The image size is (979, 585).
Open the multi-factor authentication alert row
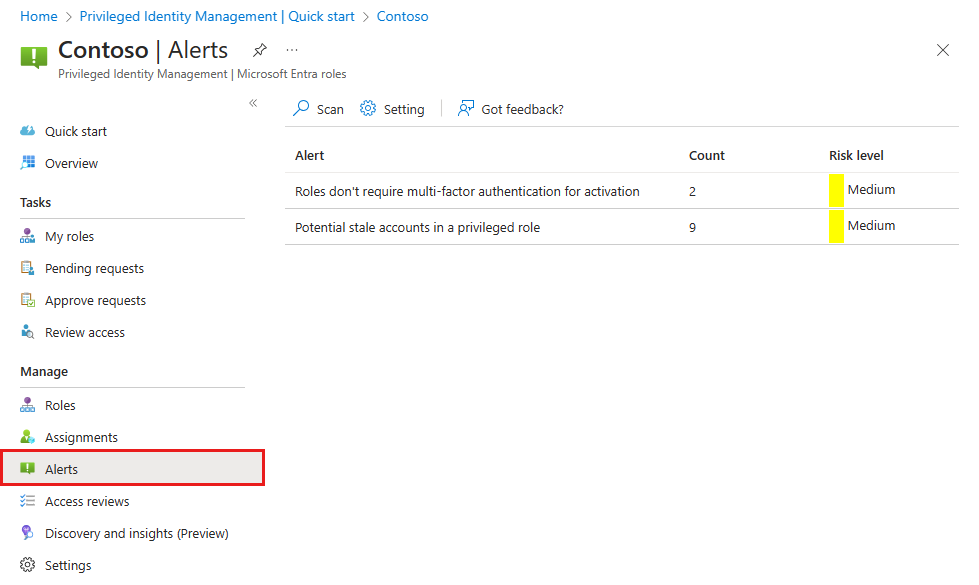[x=467, y=191]
